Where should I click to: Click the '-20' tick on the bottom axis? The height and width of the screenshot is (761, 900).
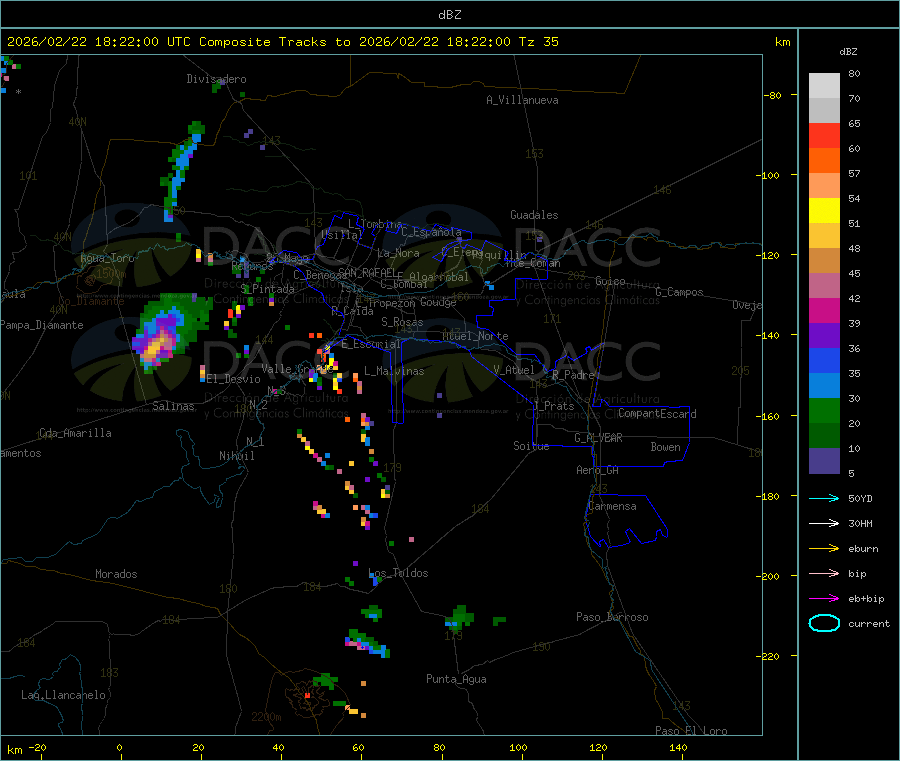(38, 747)
